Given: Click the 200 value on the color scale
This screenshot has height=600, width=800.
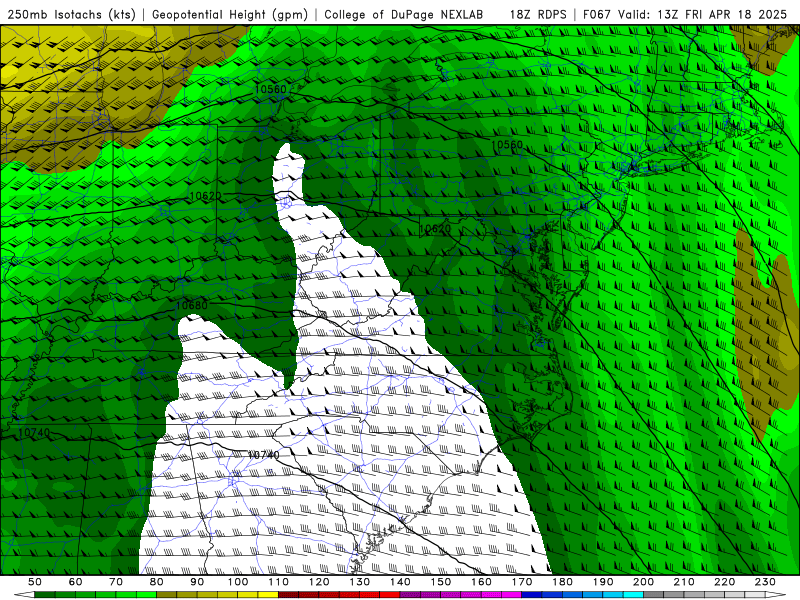Looking at the screenshot, I should (644, 582).
